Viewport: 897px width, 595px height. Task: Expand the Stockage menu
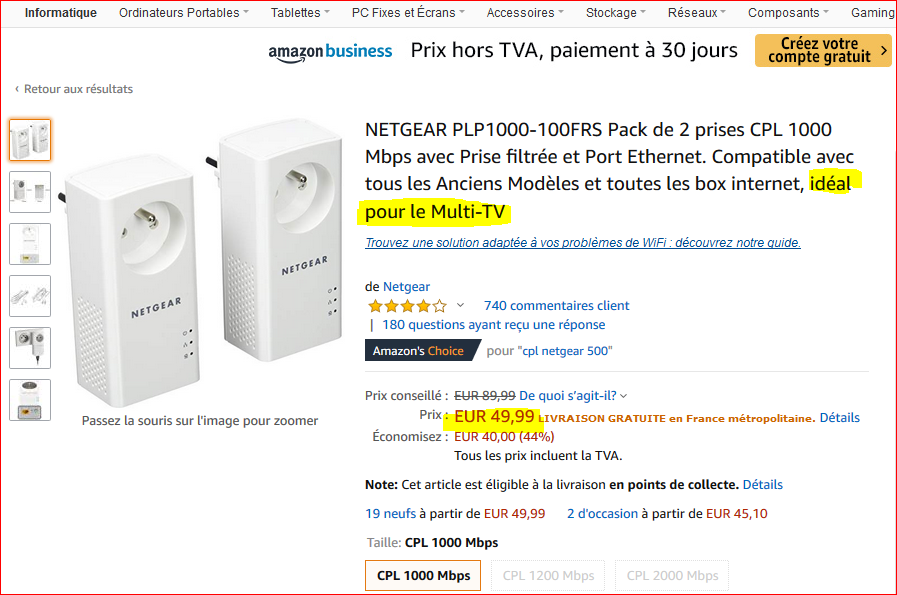tap(614, 13)
